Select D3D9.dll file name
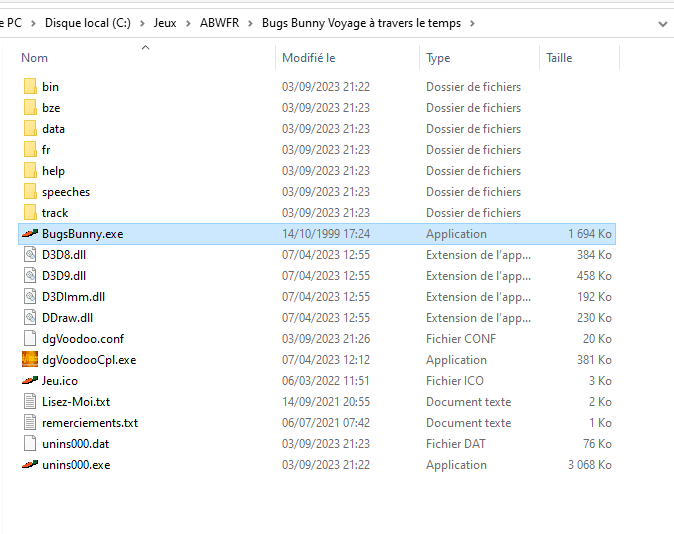This screenshot has width=674, height=534. 64,276
